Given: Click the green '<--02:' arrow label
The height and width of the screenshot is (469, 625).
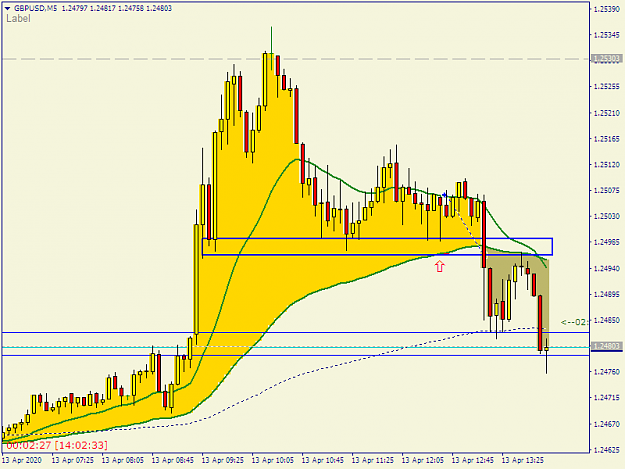Looking at the screenshot, I should click(574, 322).
